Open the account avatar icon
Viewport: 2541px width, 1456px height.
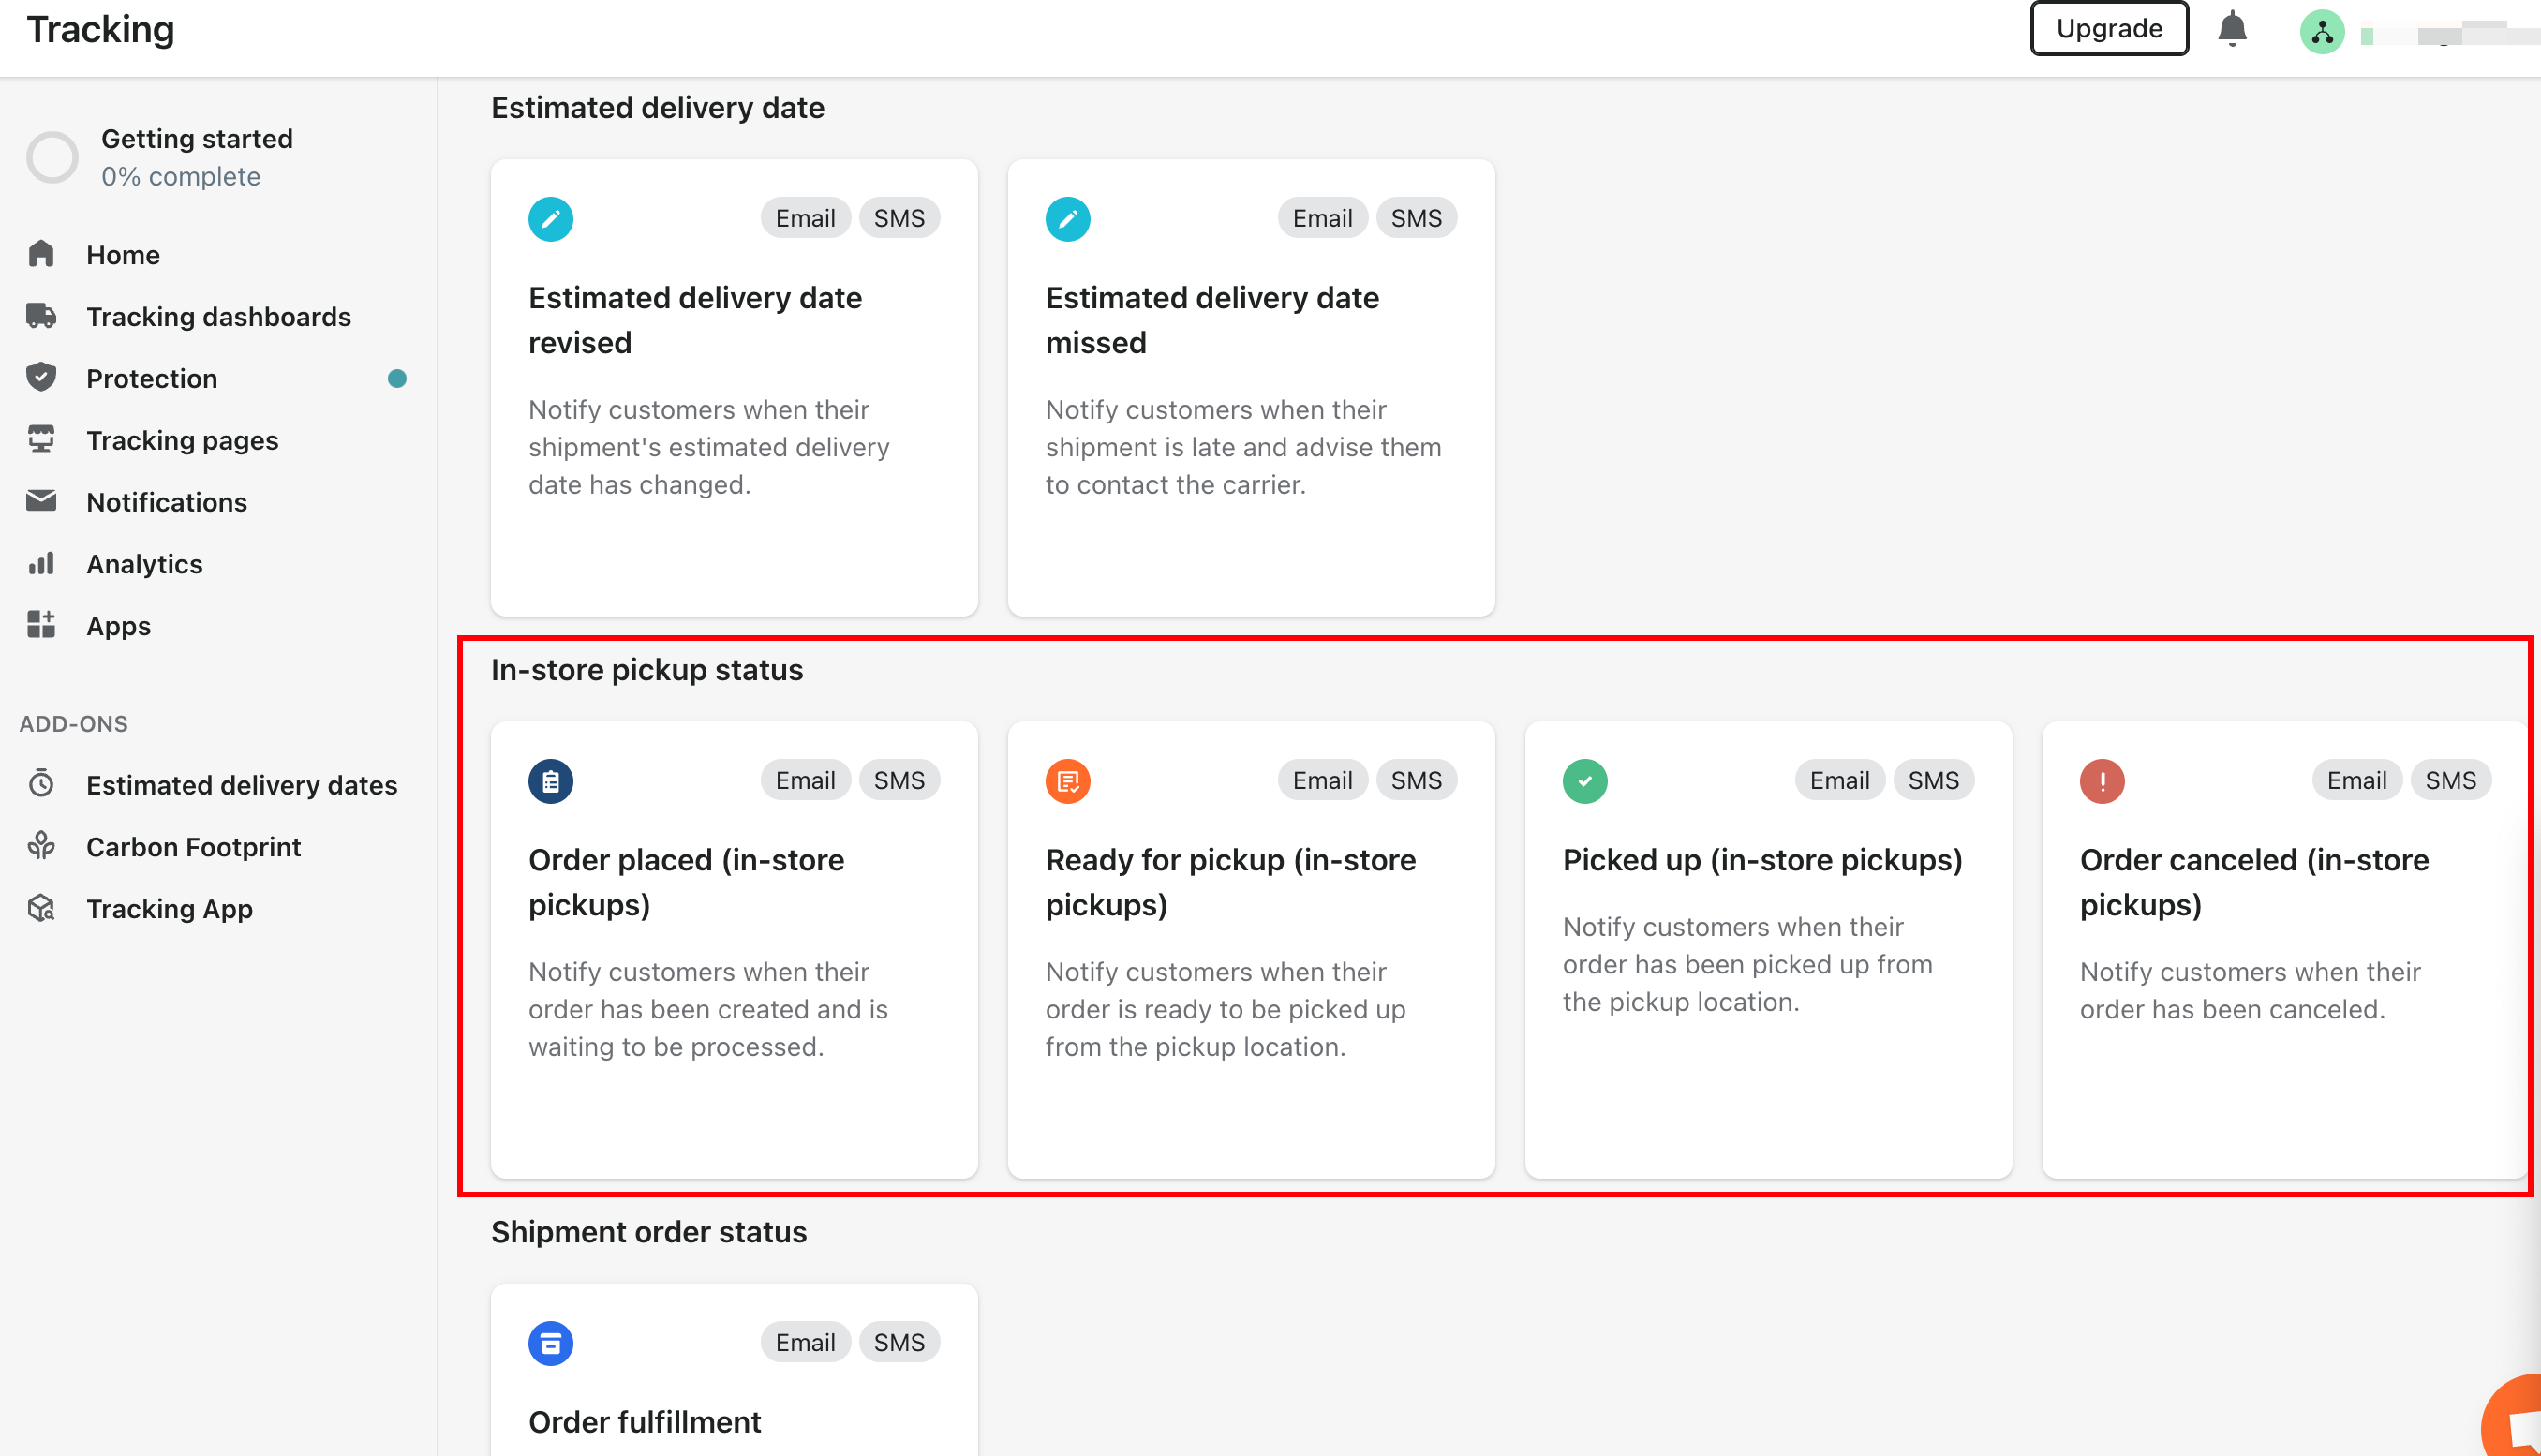pyautogui.click(x=2321, y=31)
